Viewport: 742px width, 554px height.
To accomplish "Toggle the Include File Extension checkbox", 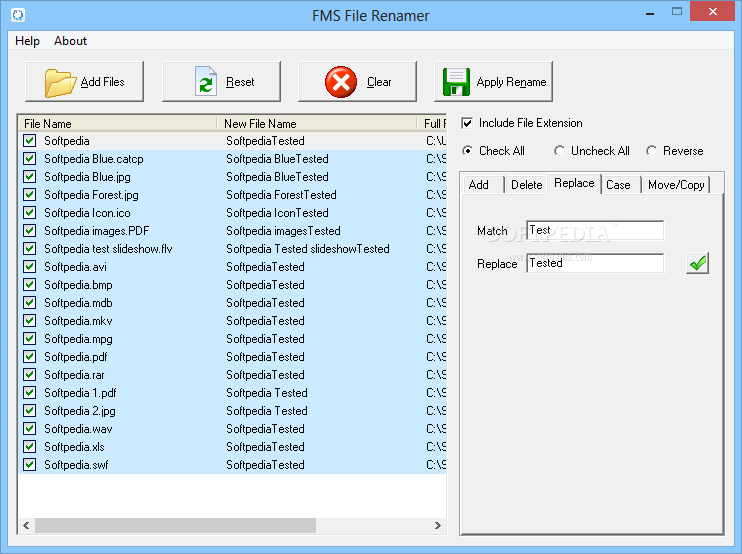I will (467, 123).
